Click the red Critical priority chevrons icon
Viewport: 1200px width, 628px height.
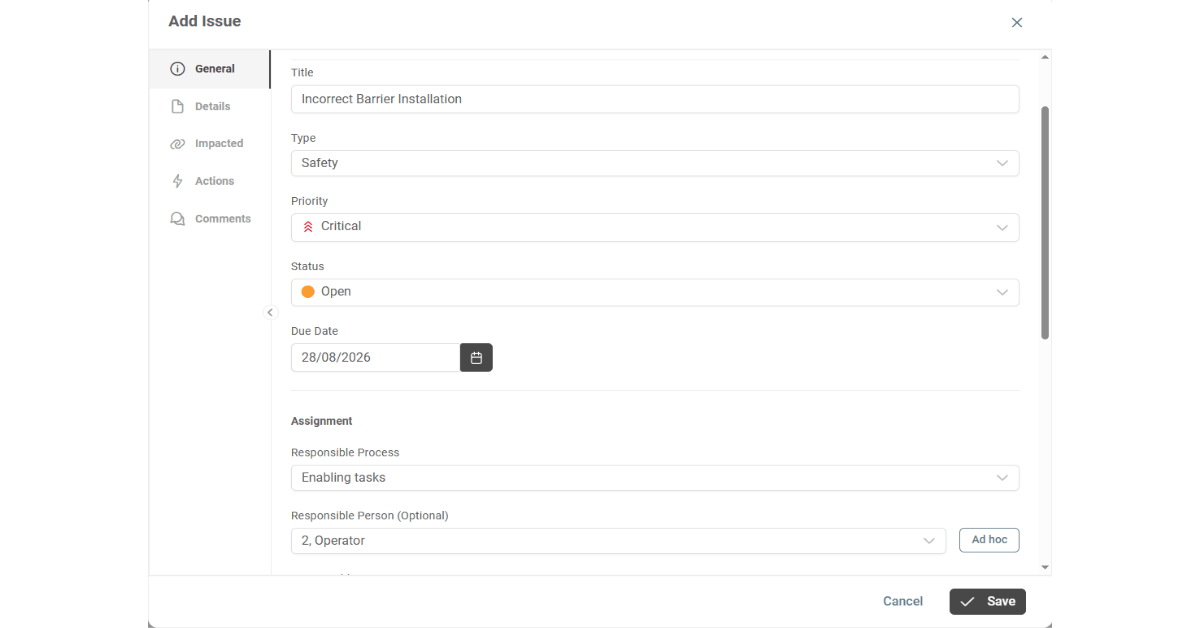click(308, 227)
